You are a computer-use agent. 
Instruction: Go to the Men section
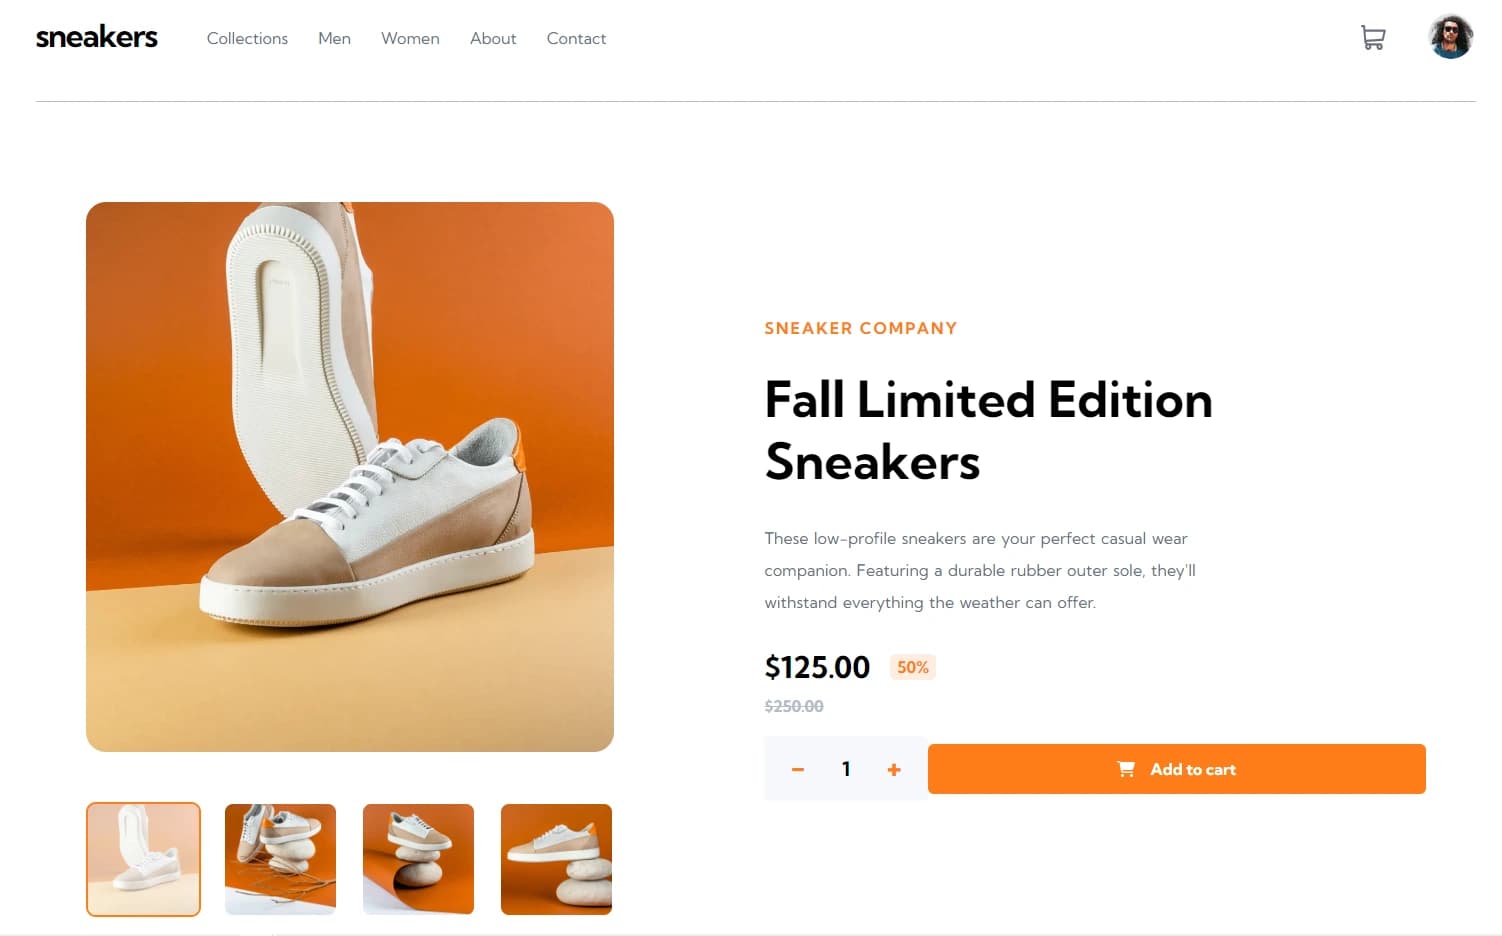pos(334,38)
